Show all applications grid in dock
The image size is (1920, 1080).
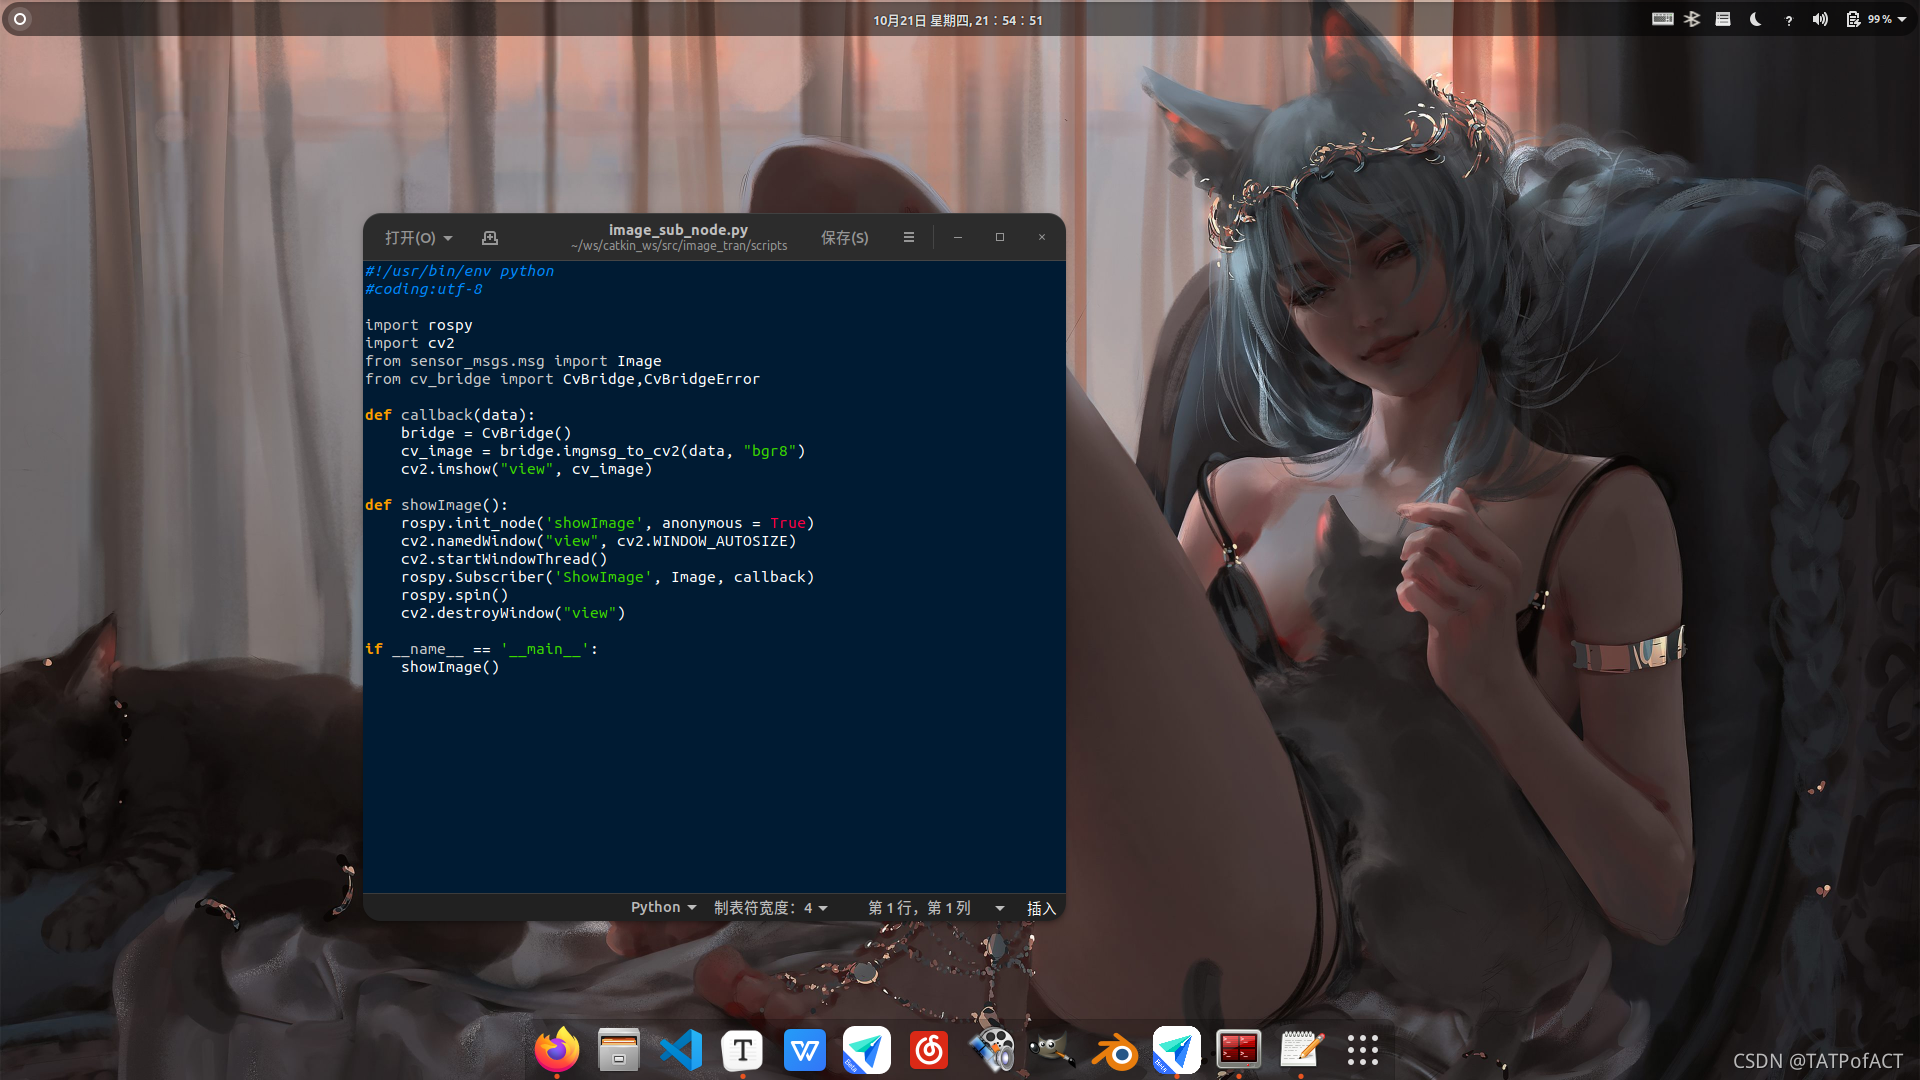coord(1363,1051)
